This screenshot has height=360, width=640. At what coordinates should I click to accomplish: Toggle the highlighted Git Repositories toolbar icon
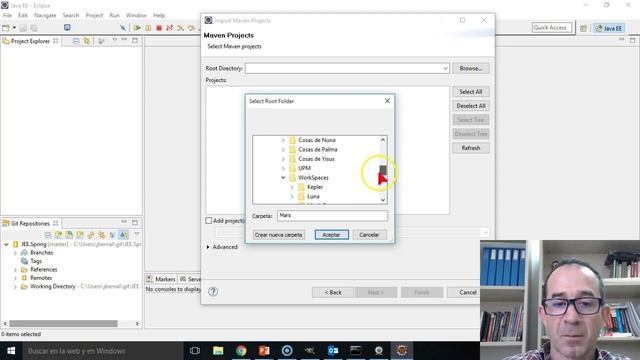click(x=123, y=235)
